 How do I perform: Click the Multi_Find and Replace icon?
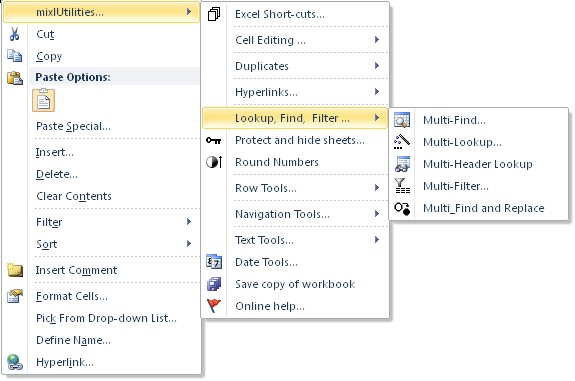(x=402, y=208)
